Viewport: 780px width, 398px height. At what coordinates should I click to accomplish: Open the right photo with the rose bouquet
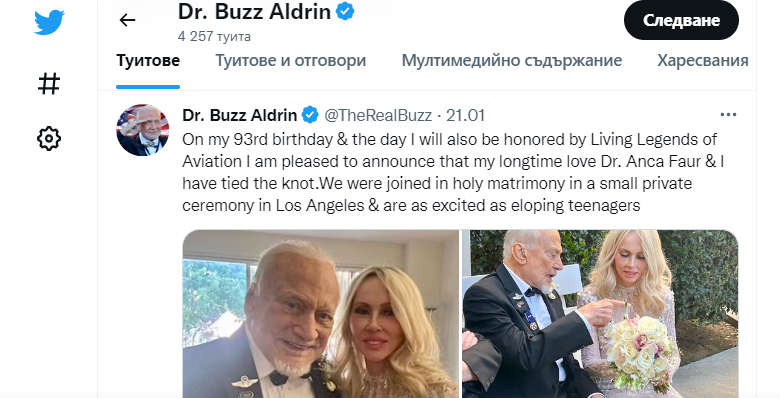(x=600, y=313)
